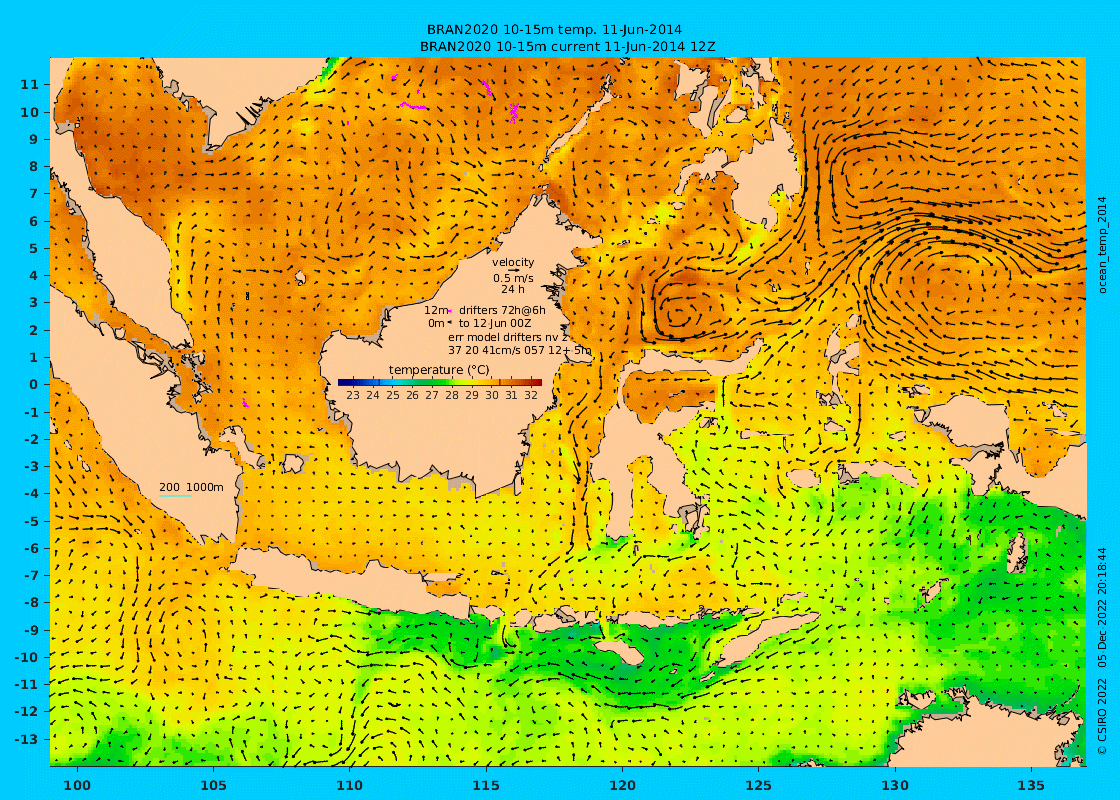
Task: Click the cyan line under "200 1000m"
Action: [x=175, y=496]
